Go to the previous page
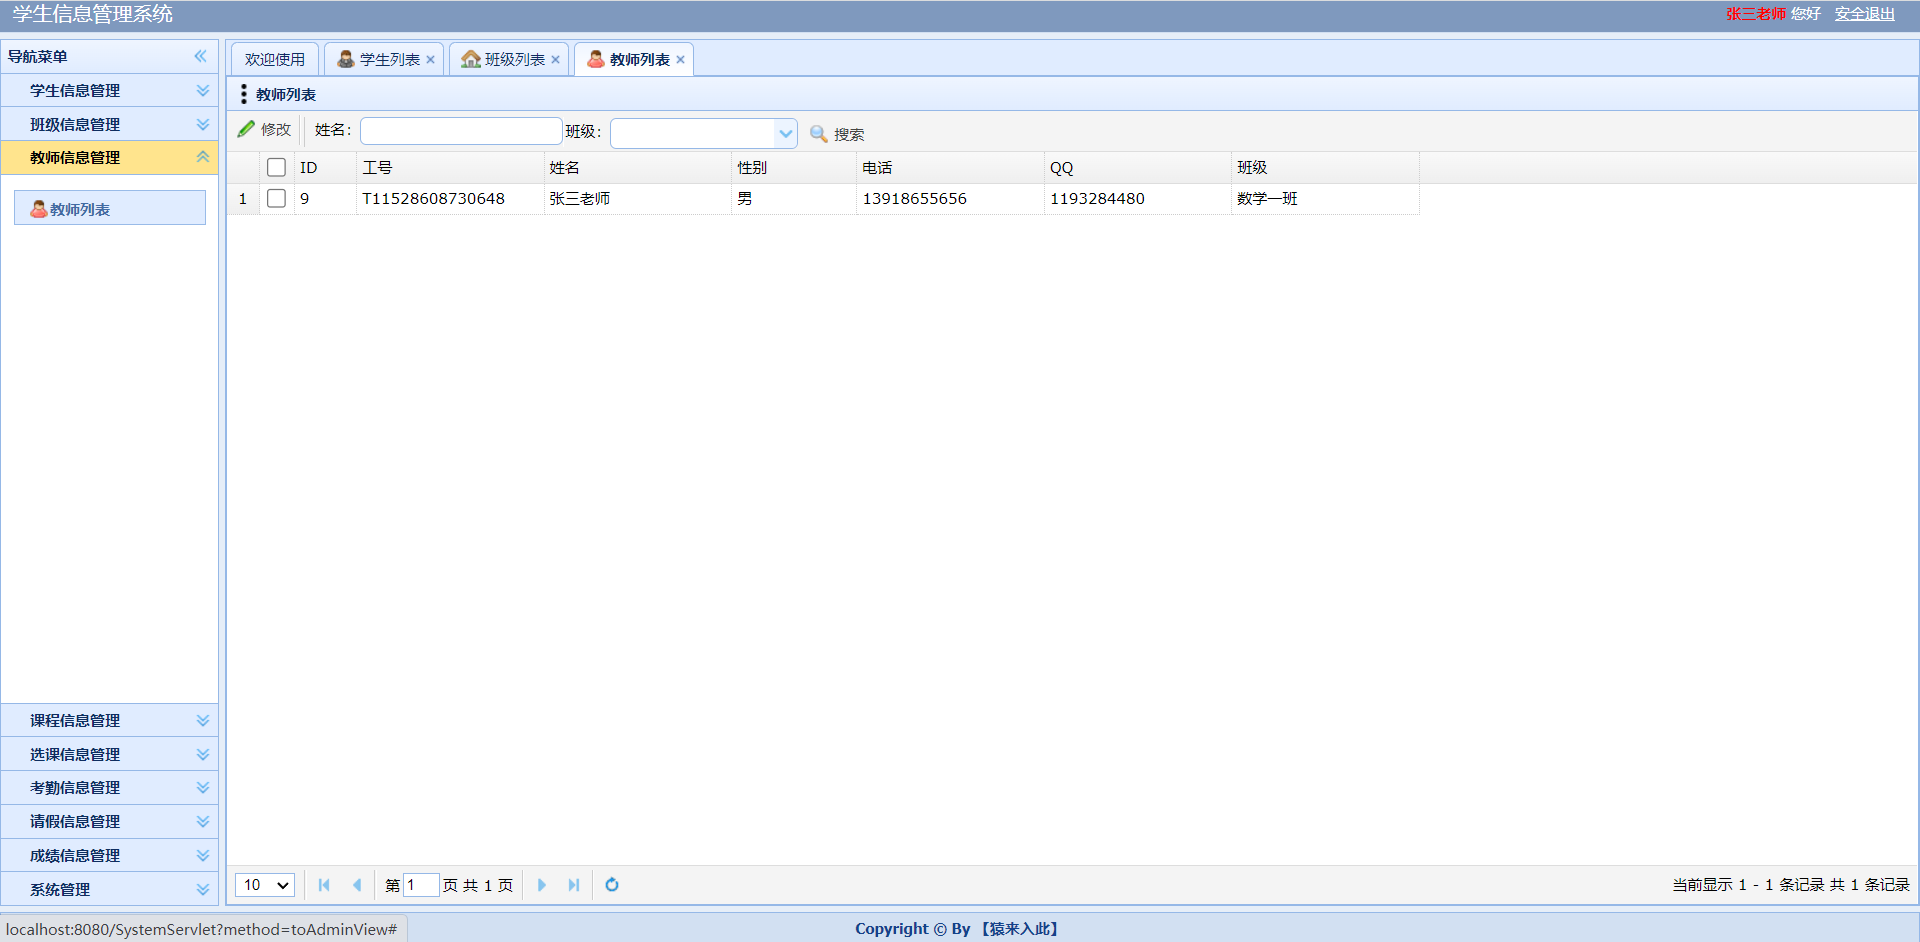The height and width of the screenshot is (942, 1920). point(357,885)
